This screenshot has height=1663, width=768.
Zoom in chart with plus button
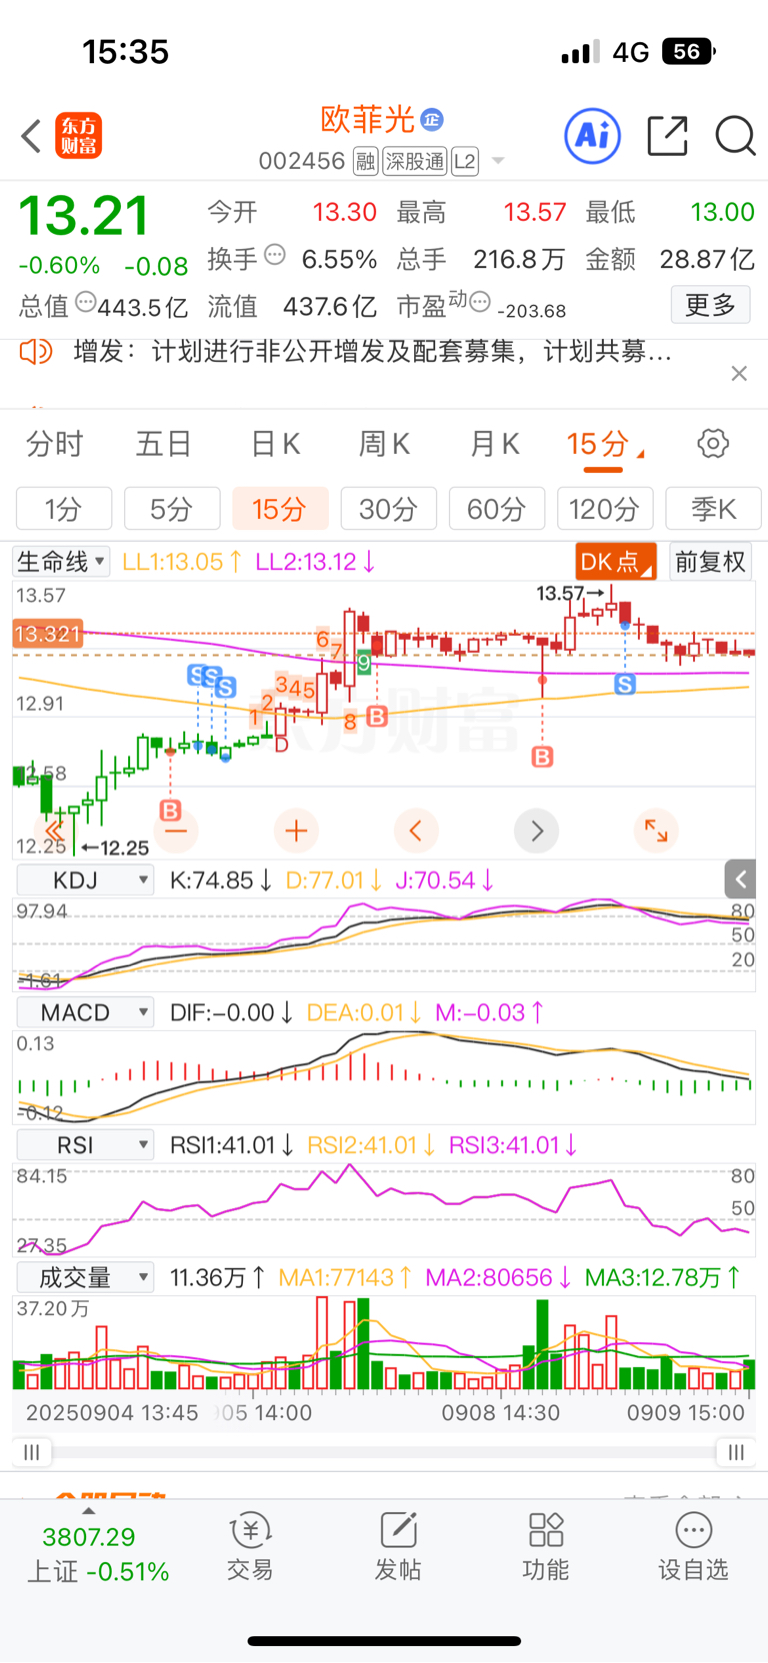(296, 831)
